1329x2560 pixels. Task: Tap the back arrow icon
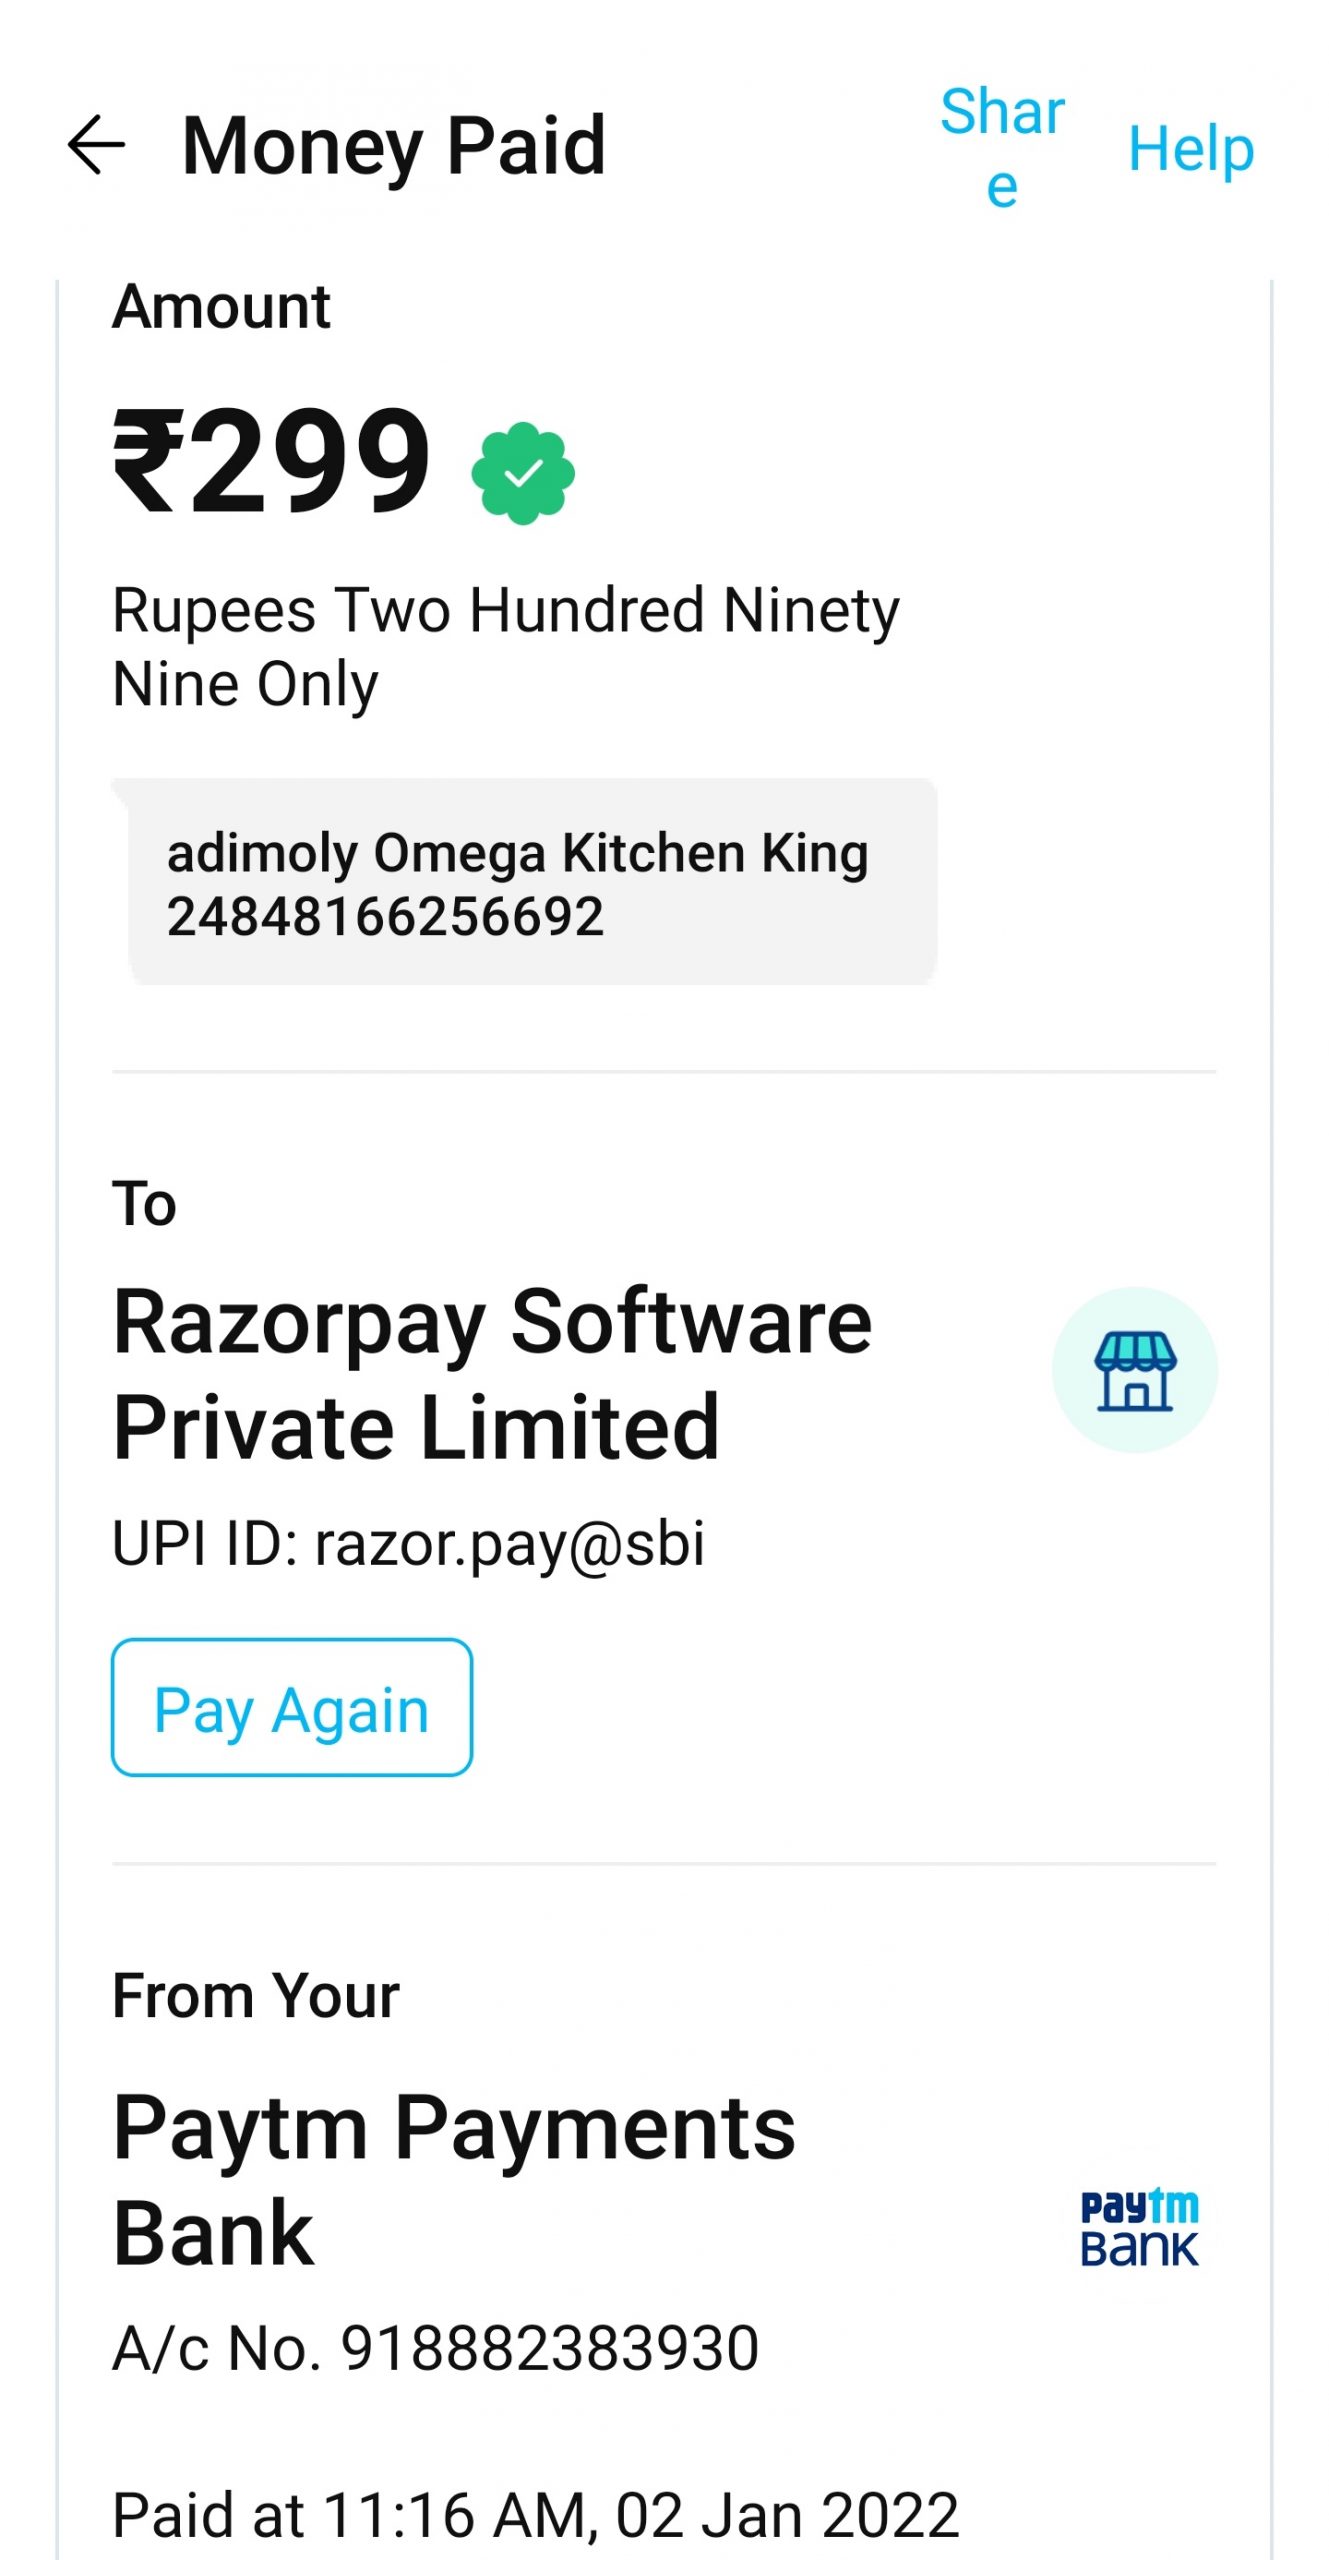[x=96, y=145]
